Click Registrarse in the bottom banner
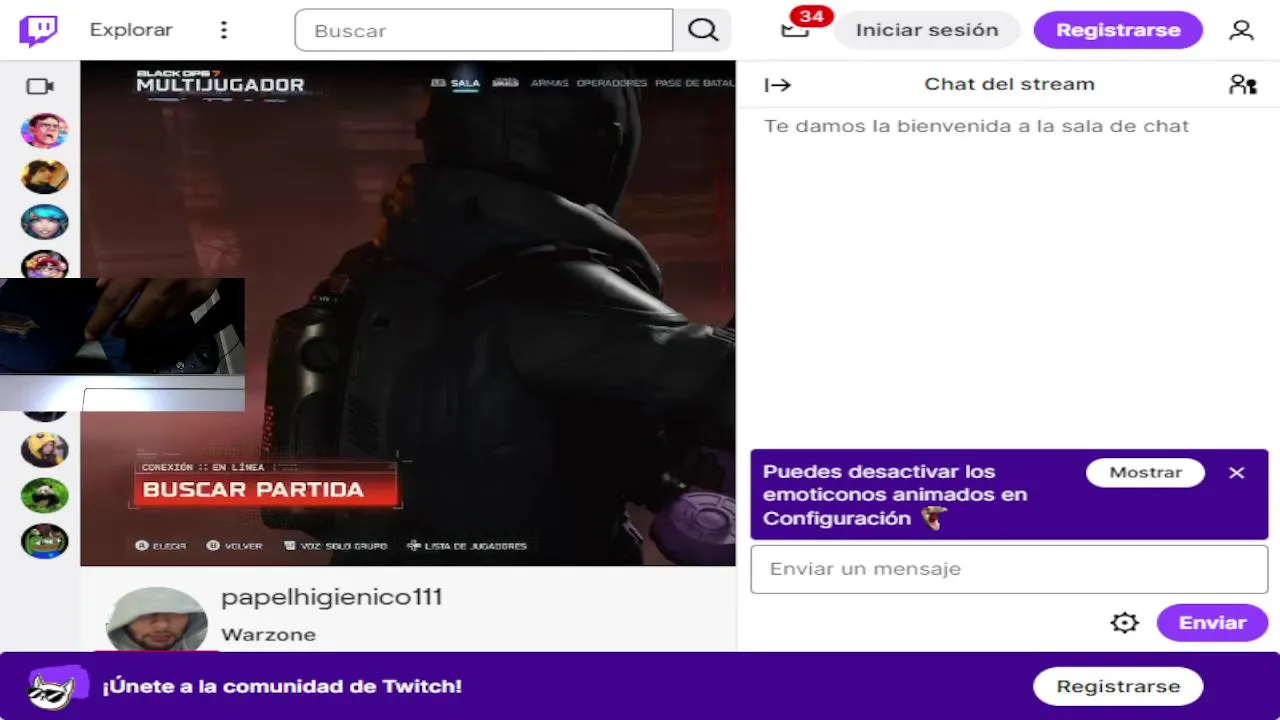1280x720 pixels. tap(1118, 686)
